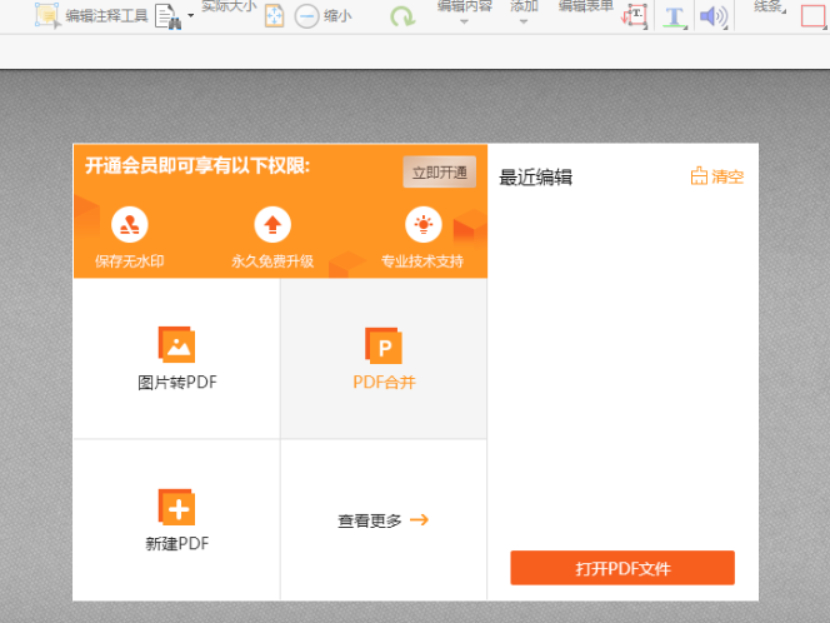The height and width of the screenshot is (623, 830).
Task: Expand the 添加 dropdown arrow
Action: [524, 22]
